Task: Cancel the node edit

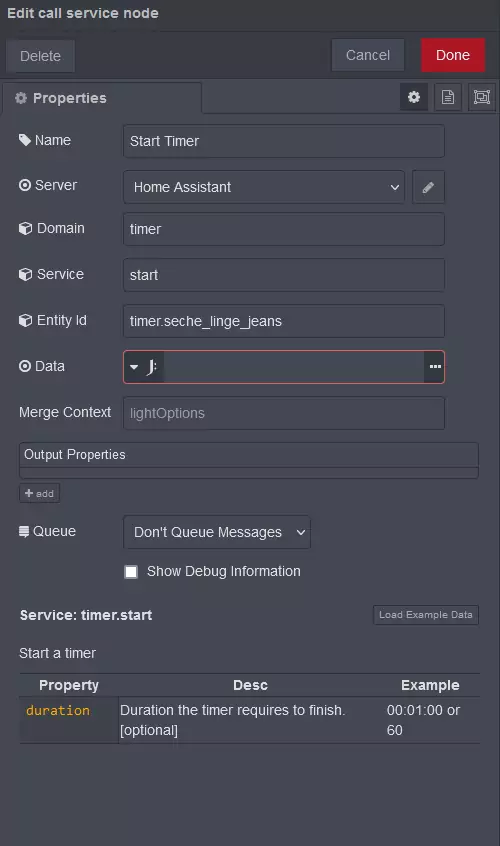Action: (368, 55)
